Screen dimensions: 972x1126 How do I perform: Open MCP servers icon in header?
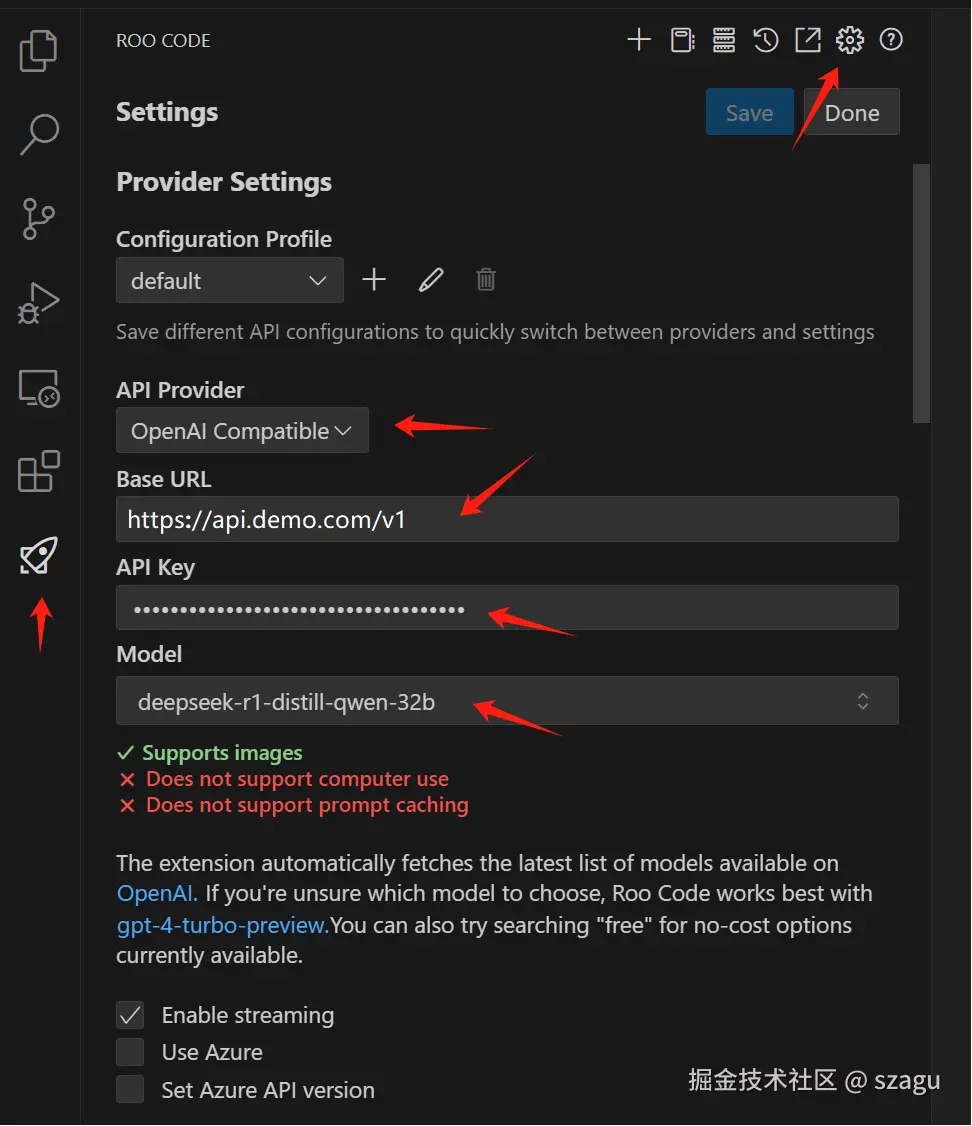(724, 40)
